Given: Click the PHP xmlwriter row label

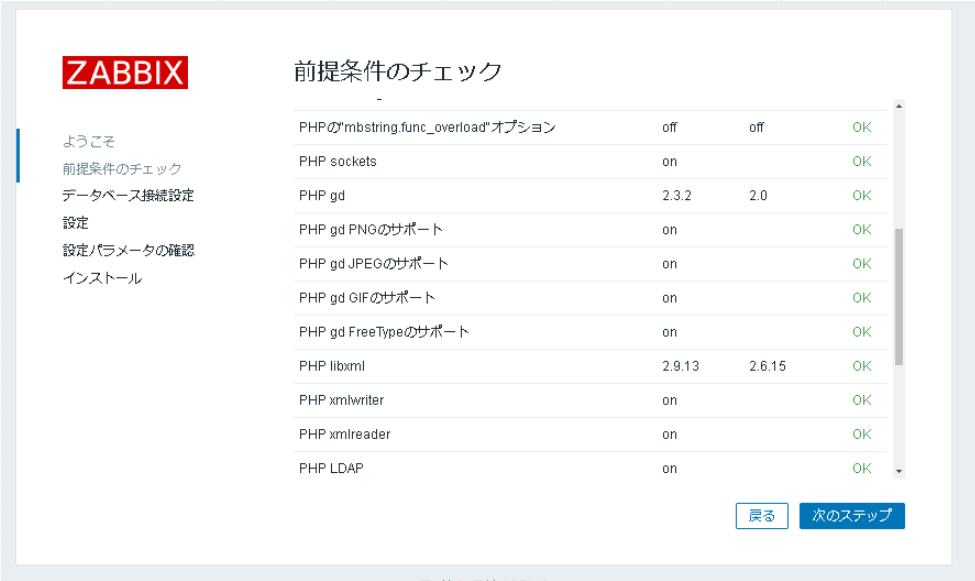Looking at the screenshot, I should [x=341, y=401].
